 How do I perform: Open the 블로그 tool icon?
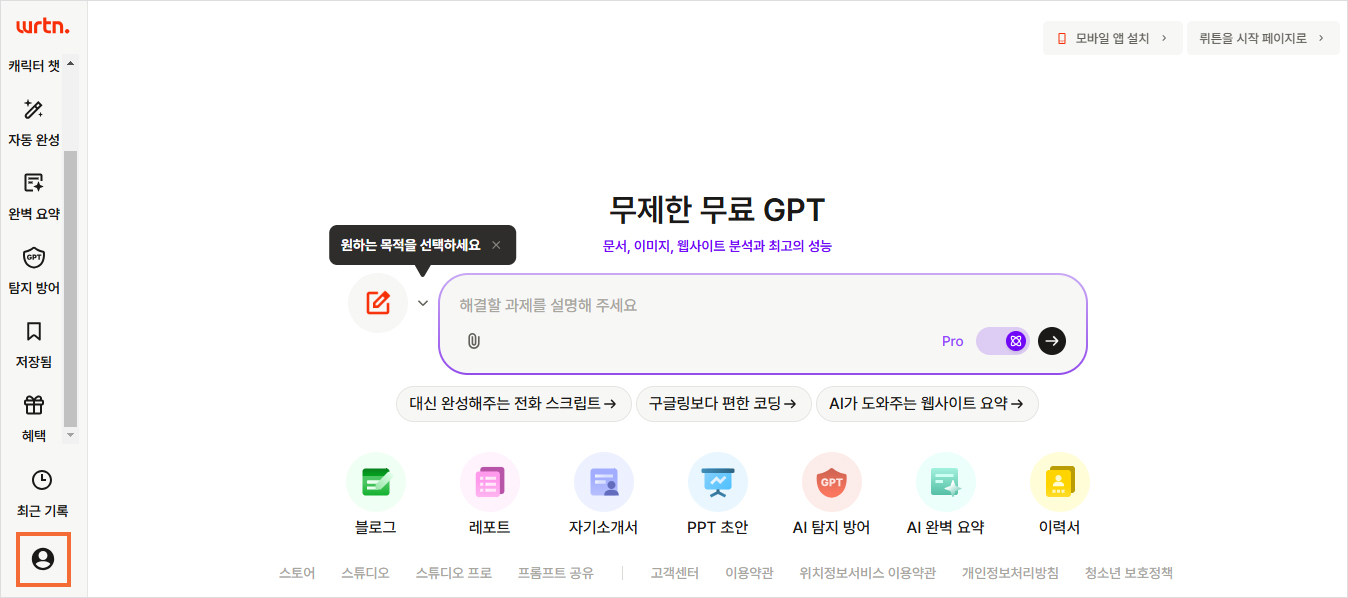[x=376, y=482]
